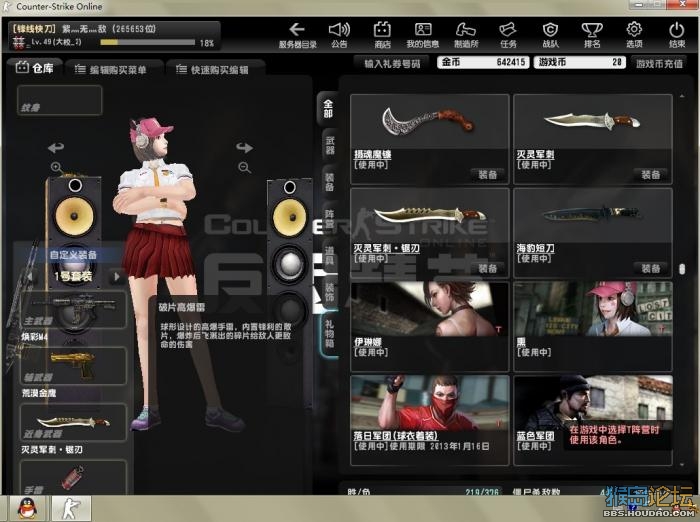The width and height of the screenshot is (700, 522).
Task: Zoom in on the character model
Action: coord(56,167)
